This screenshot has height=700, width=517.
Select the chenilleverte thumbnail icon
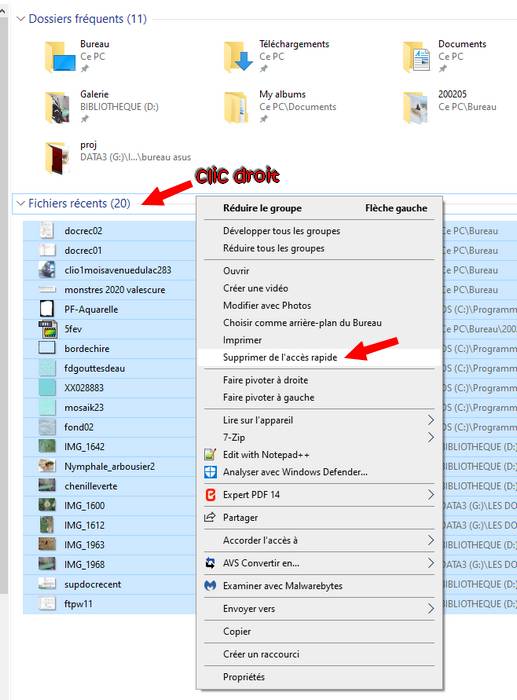click(x=47, y=486)
